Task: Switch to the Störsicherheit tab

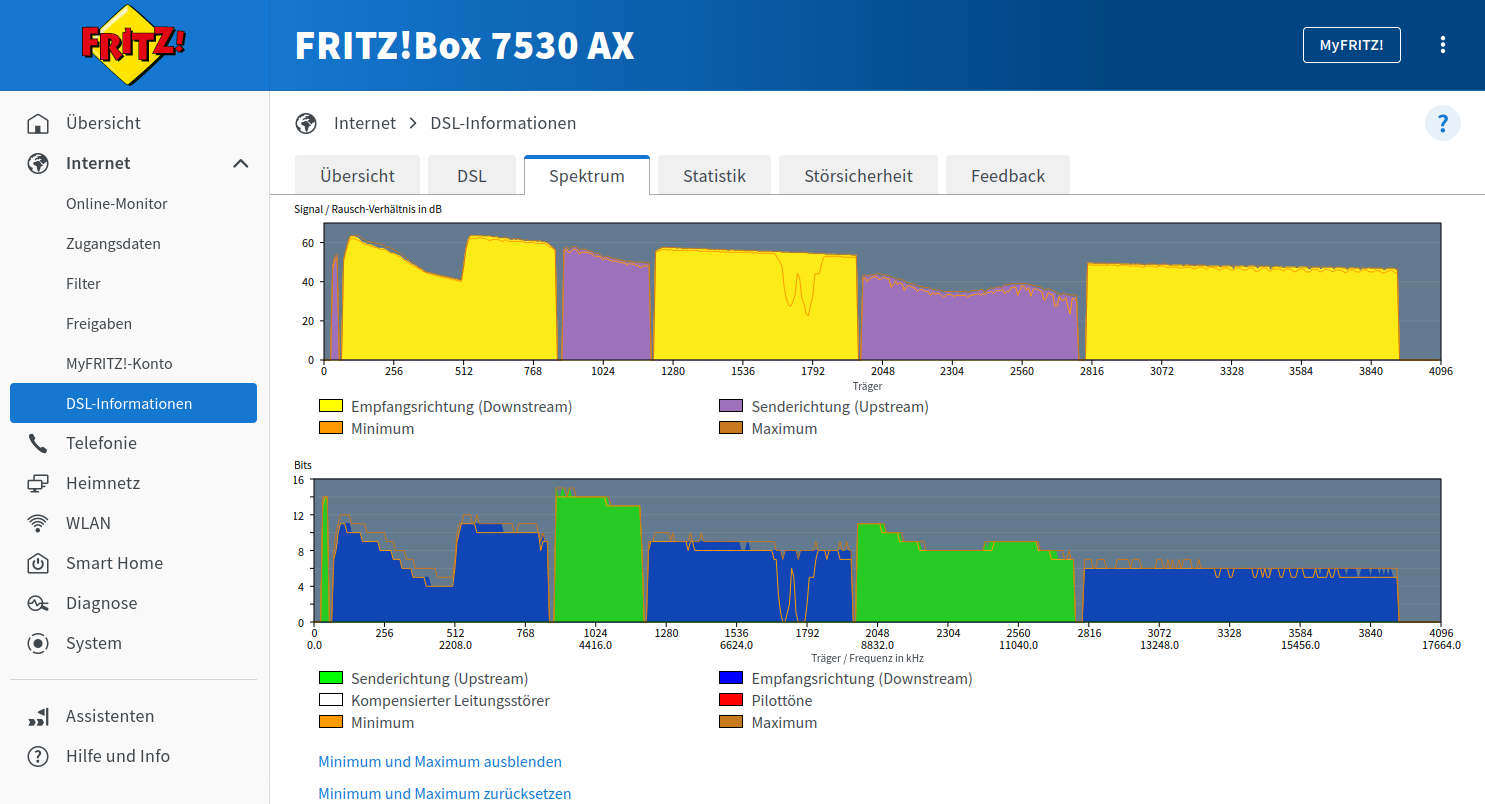Action: coord(858,175)
